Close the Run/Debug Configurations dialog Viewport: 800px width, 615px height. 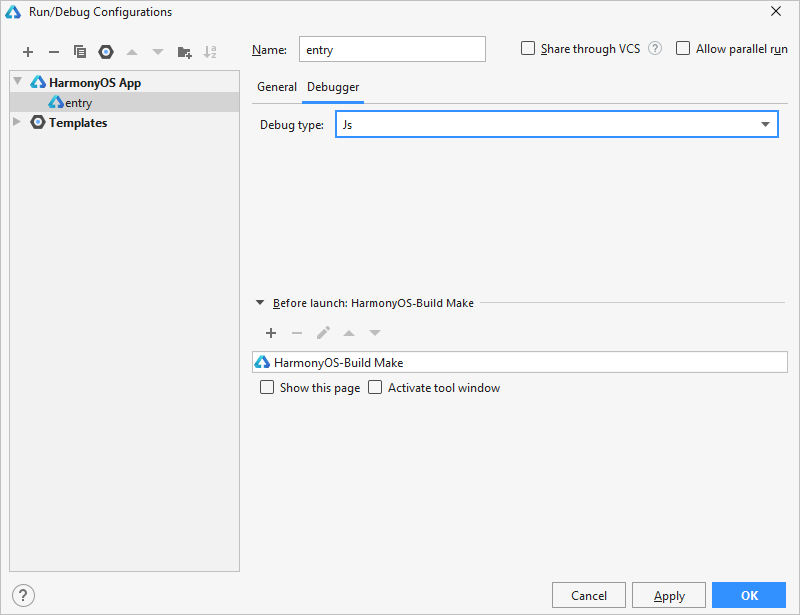(x=776, y=11)
